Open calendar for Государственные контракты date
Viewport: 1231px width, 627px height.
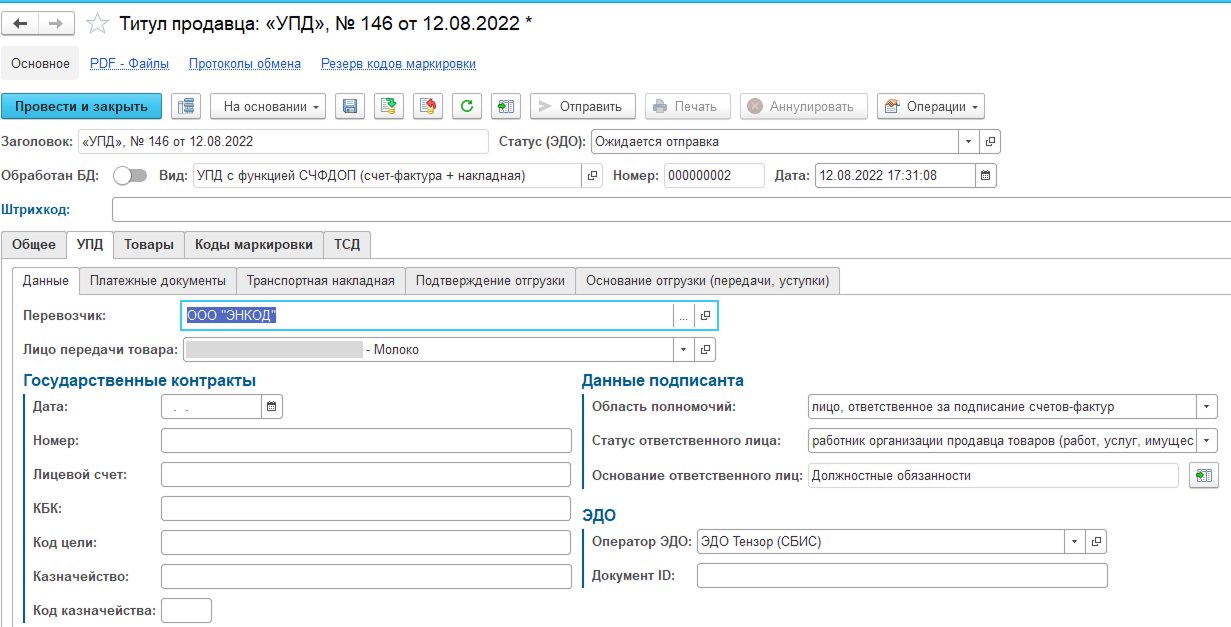(x=272, y=406)
